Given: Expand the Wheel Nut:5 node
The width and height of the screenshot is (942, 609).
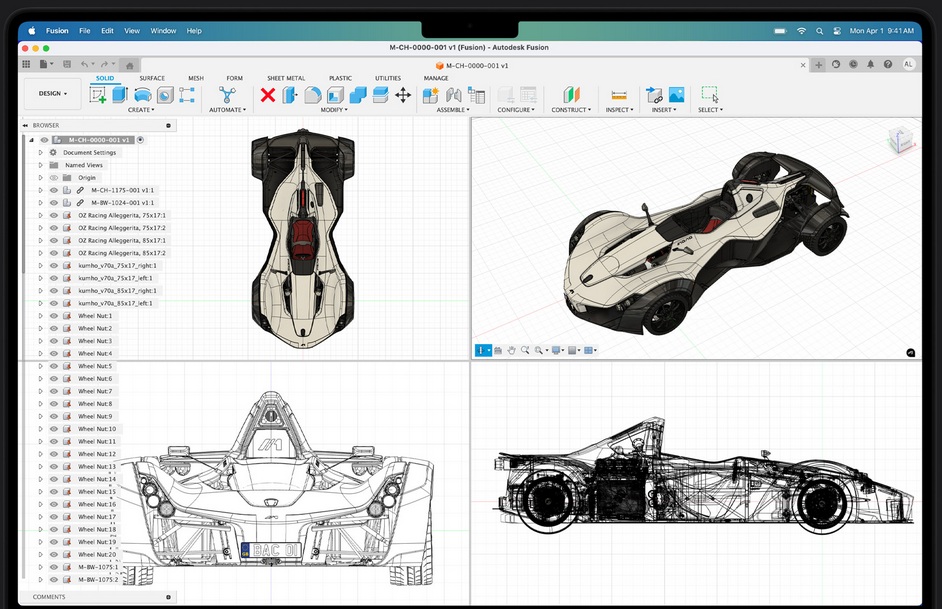Looking at the screenshot, I should 40,366.
